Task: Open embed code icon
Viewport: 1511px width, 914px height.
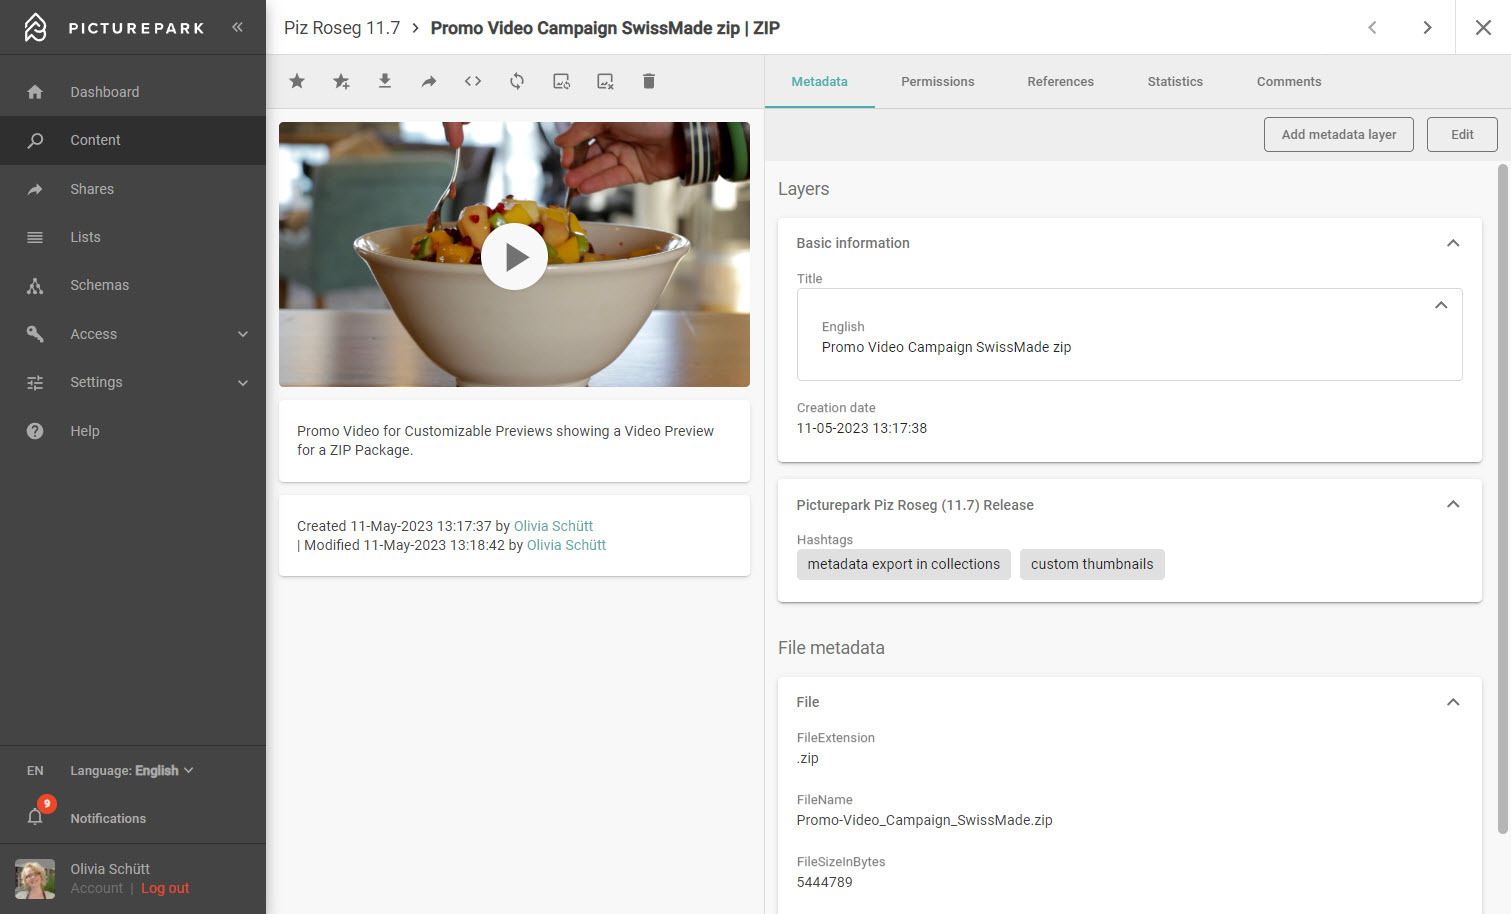Action: coord(473,81)
